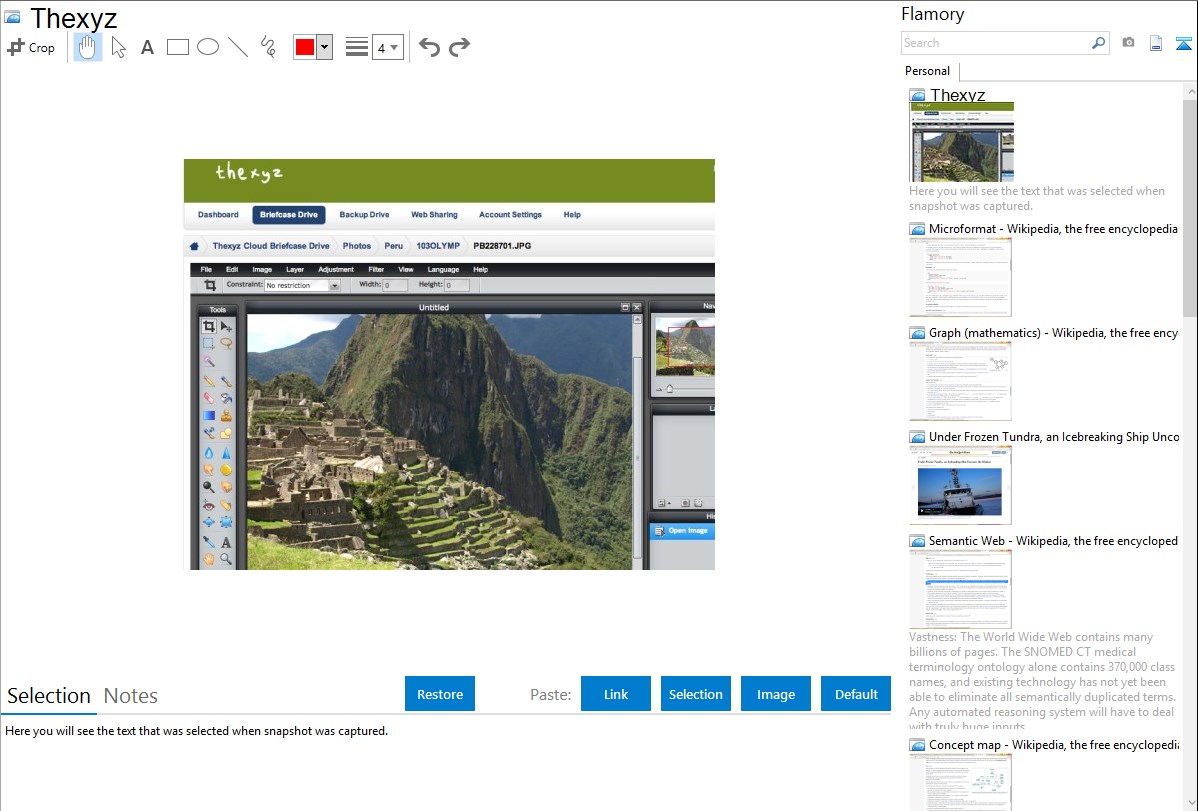
Task: Activate the hand pan tool
Action: 88,47
